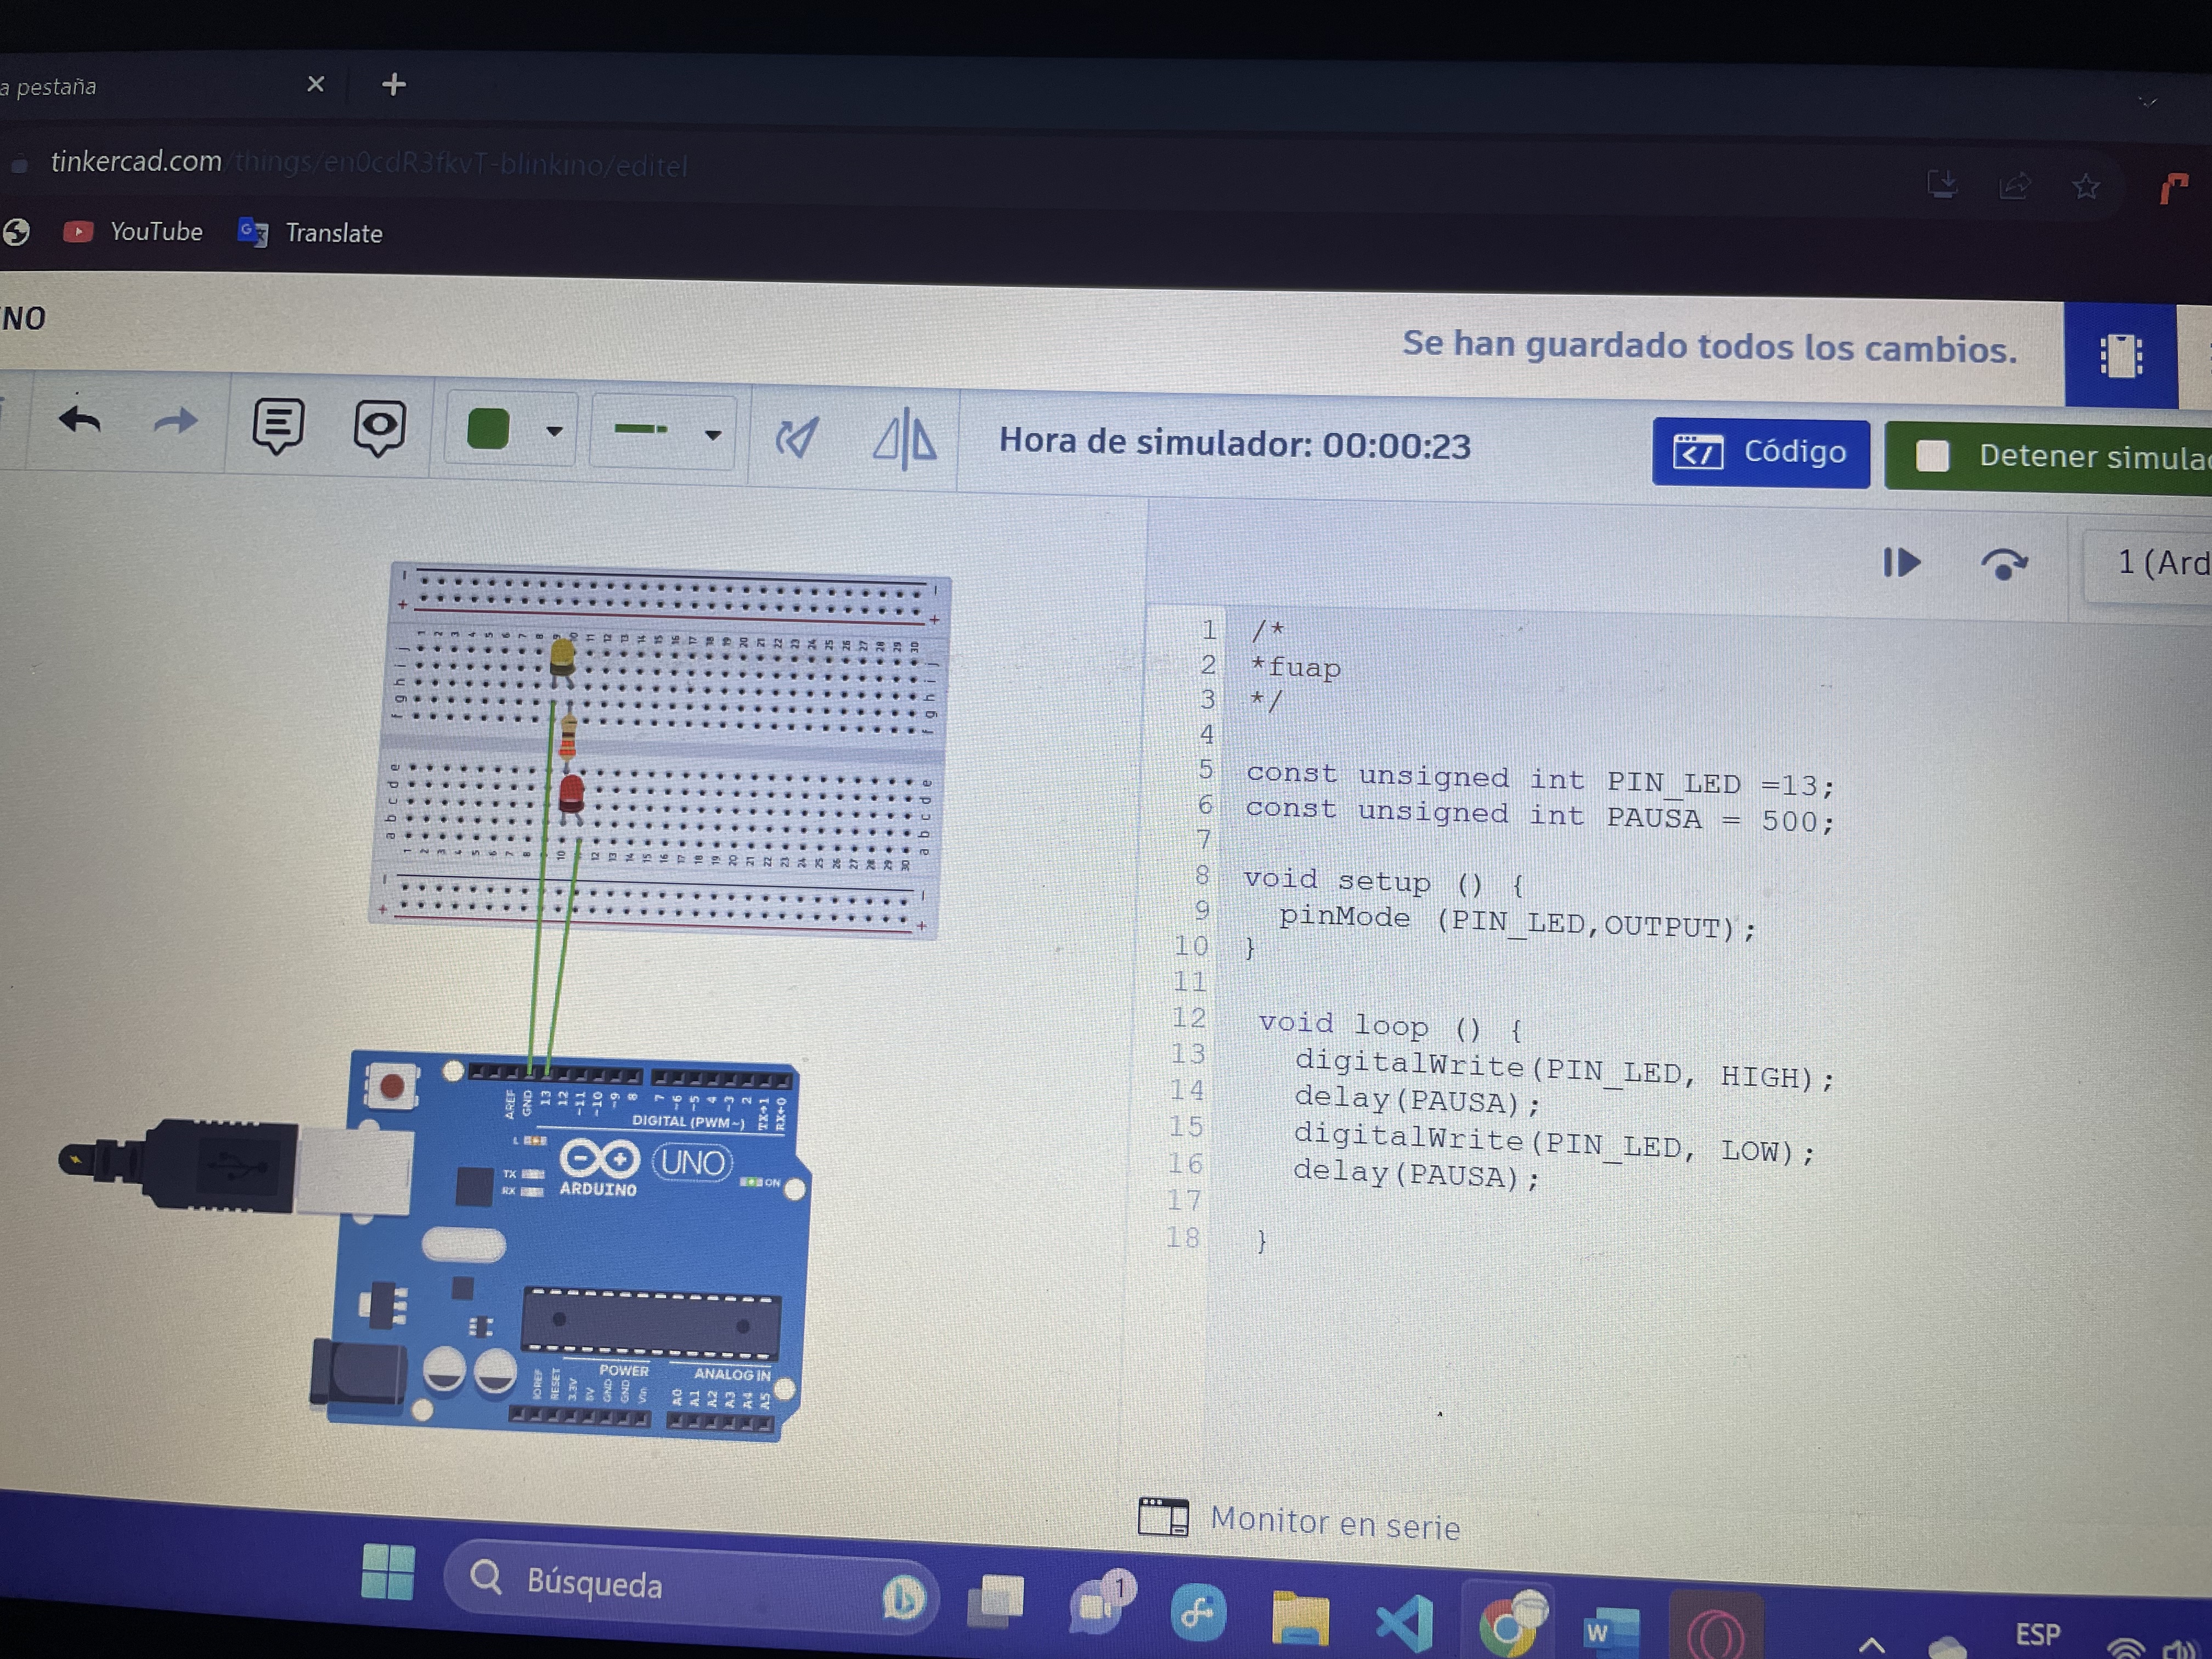Expand the wire color dropdown arrow
The height and width of the screenshot is (1659, 2212).
554,432
